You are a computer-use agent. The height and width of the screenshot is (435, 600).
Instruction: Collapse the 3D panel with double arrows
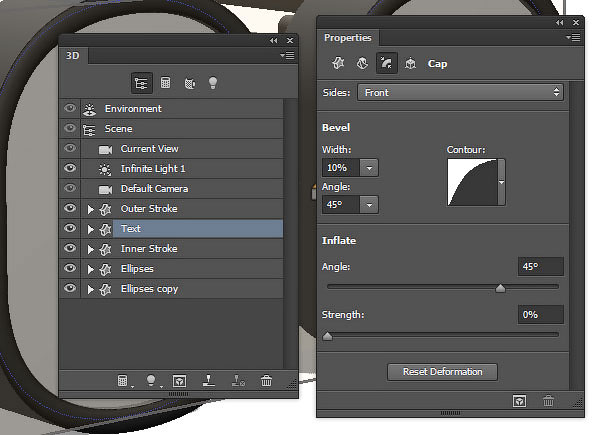point(273,41)
